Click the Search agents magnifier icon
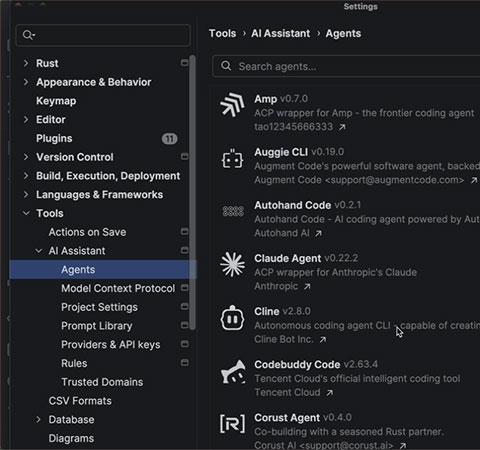The width and height of the screenshot is (480, 450). pyautogui.click(x=226, y=66)
